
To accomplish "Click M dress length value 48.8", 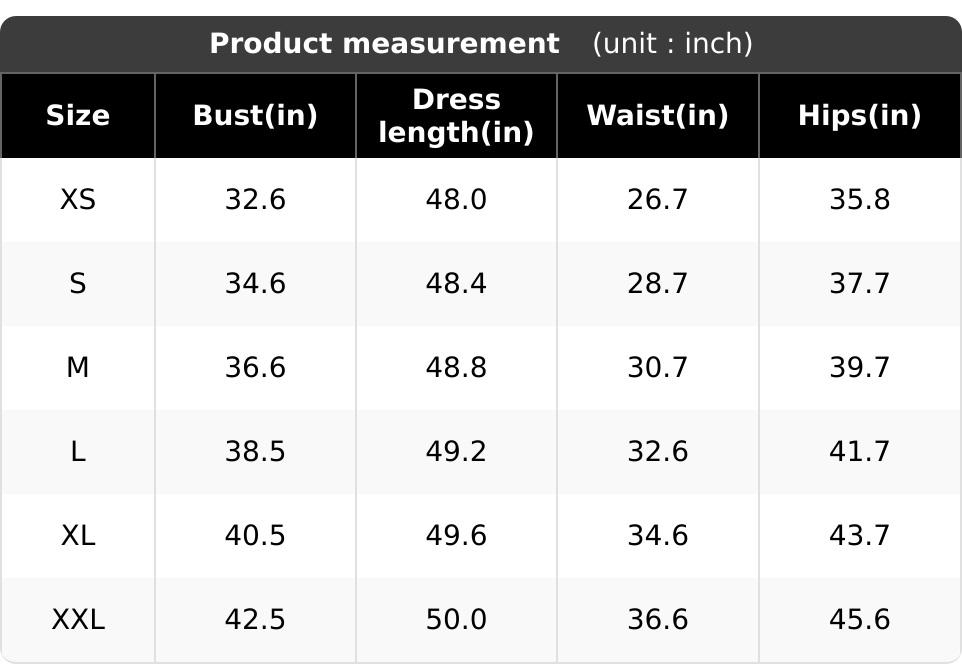I will [456, 368].
